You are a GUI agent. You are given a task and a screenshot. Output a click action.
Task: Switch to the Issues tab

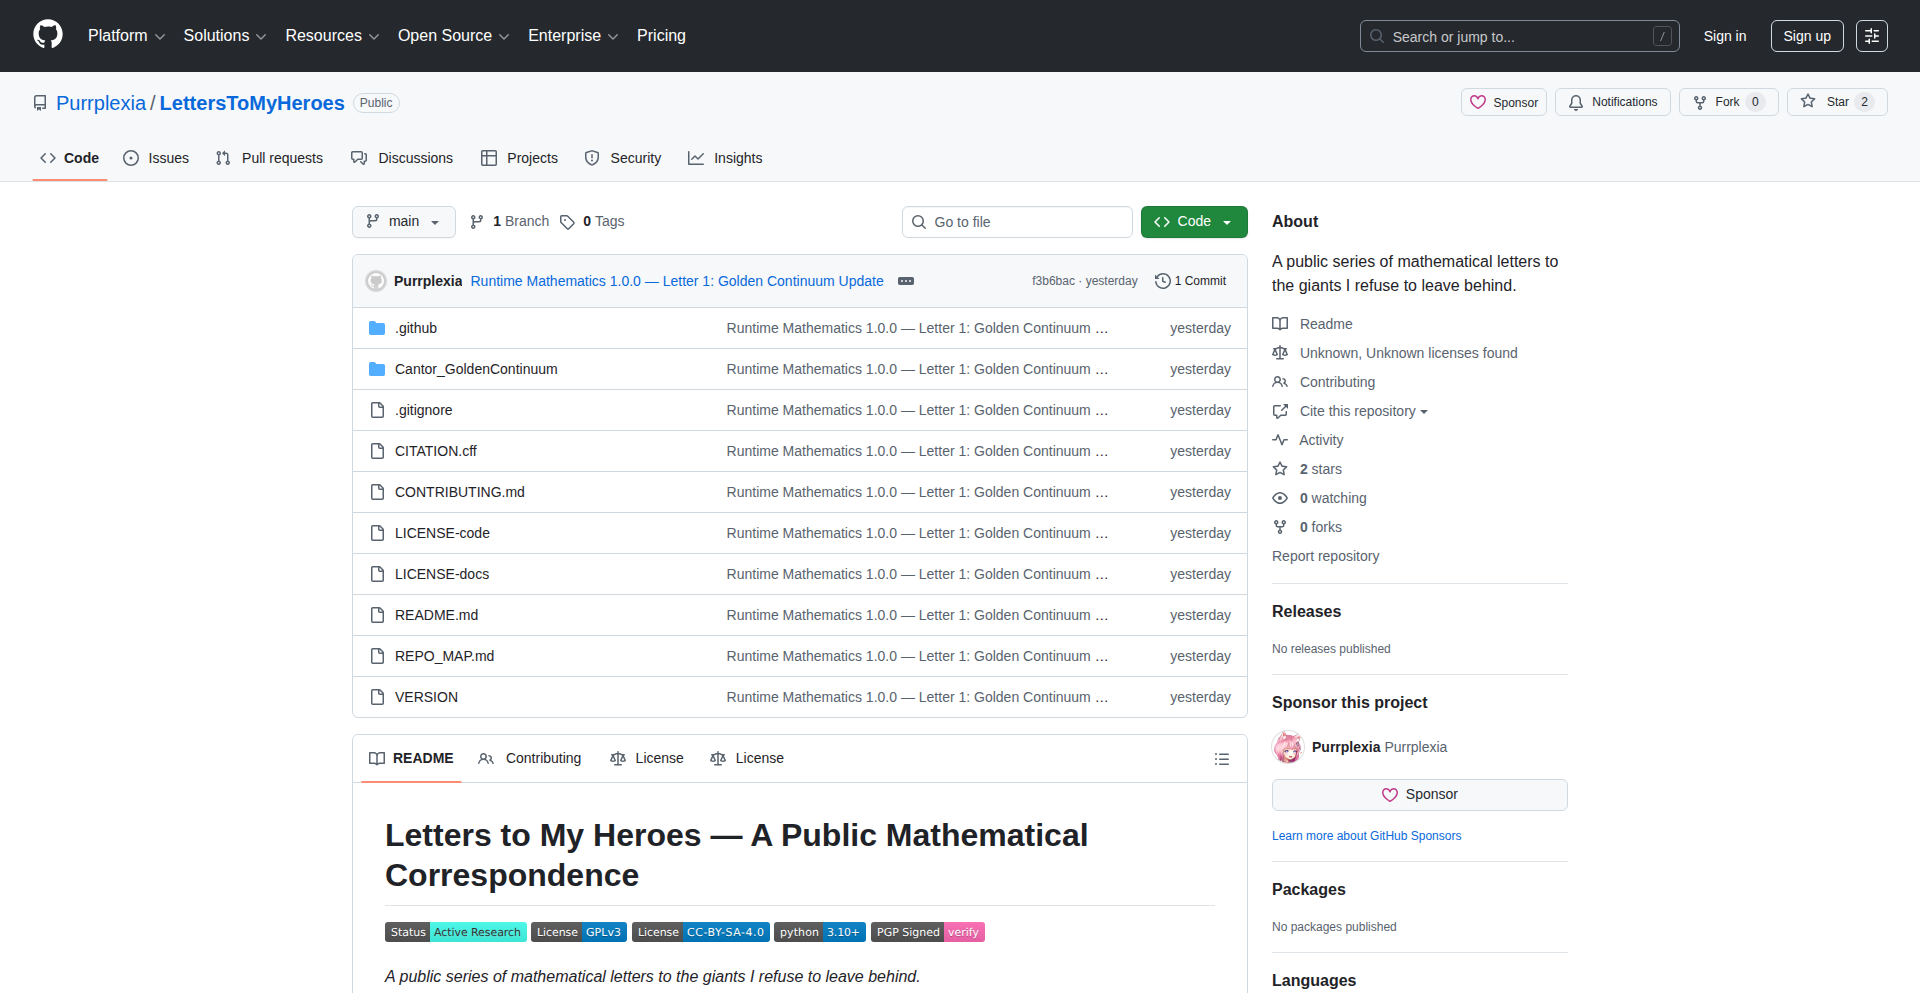click(x=156, y=158)
